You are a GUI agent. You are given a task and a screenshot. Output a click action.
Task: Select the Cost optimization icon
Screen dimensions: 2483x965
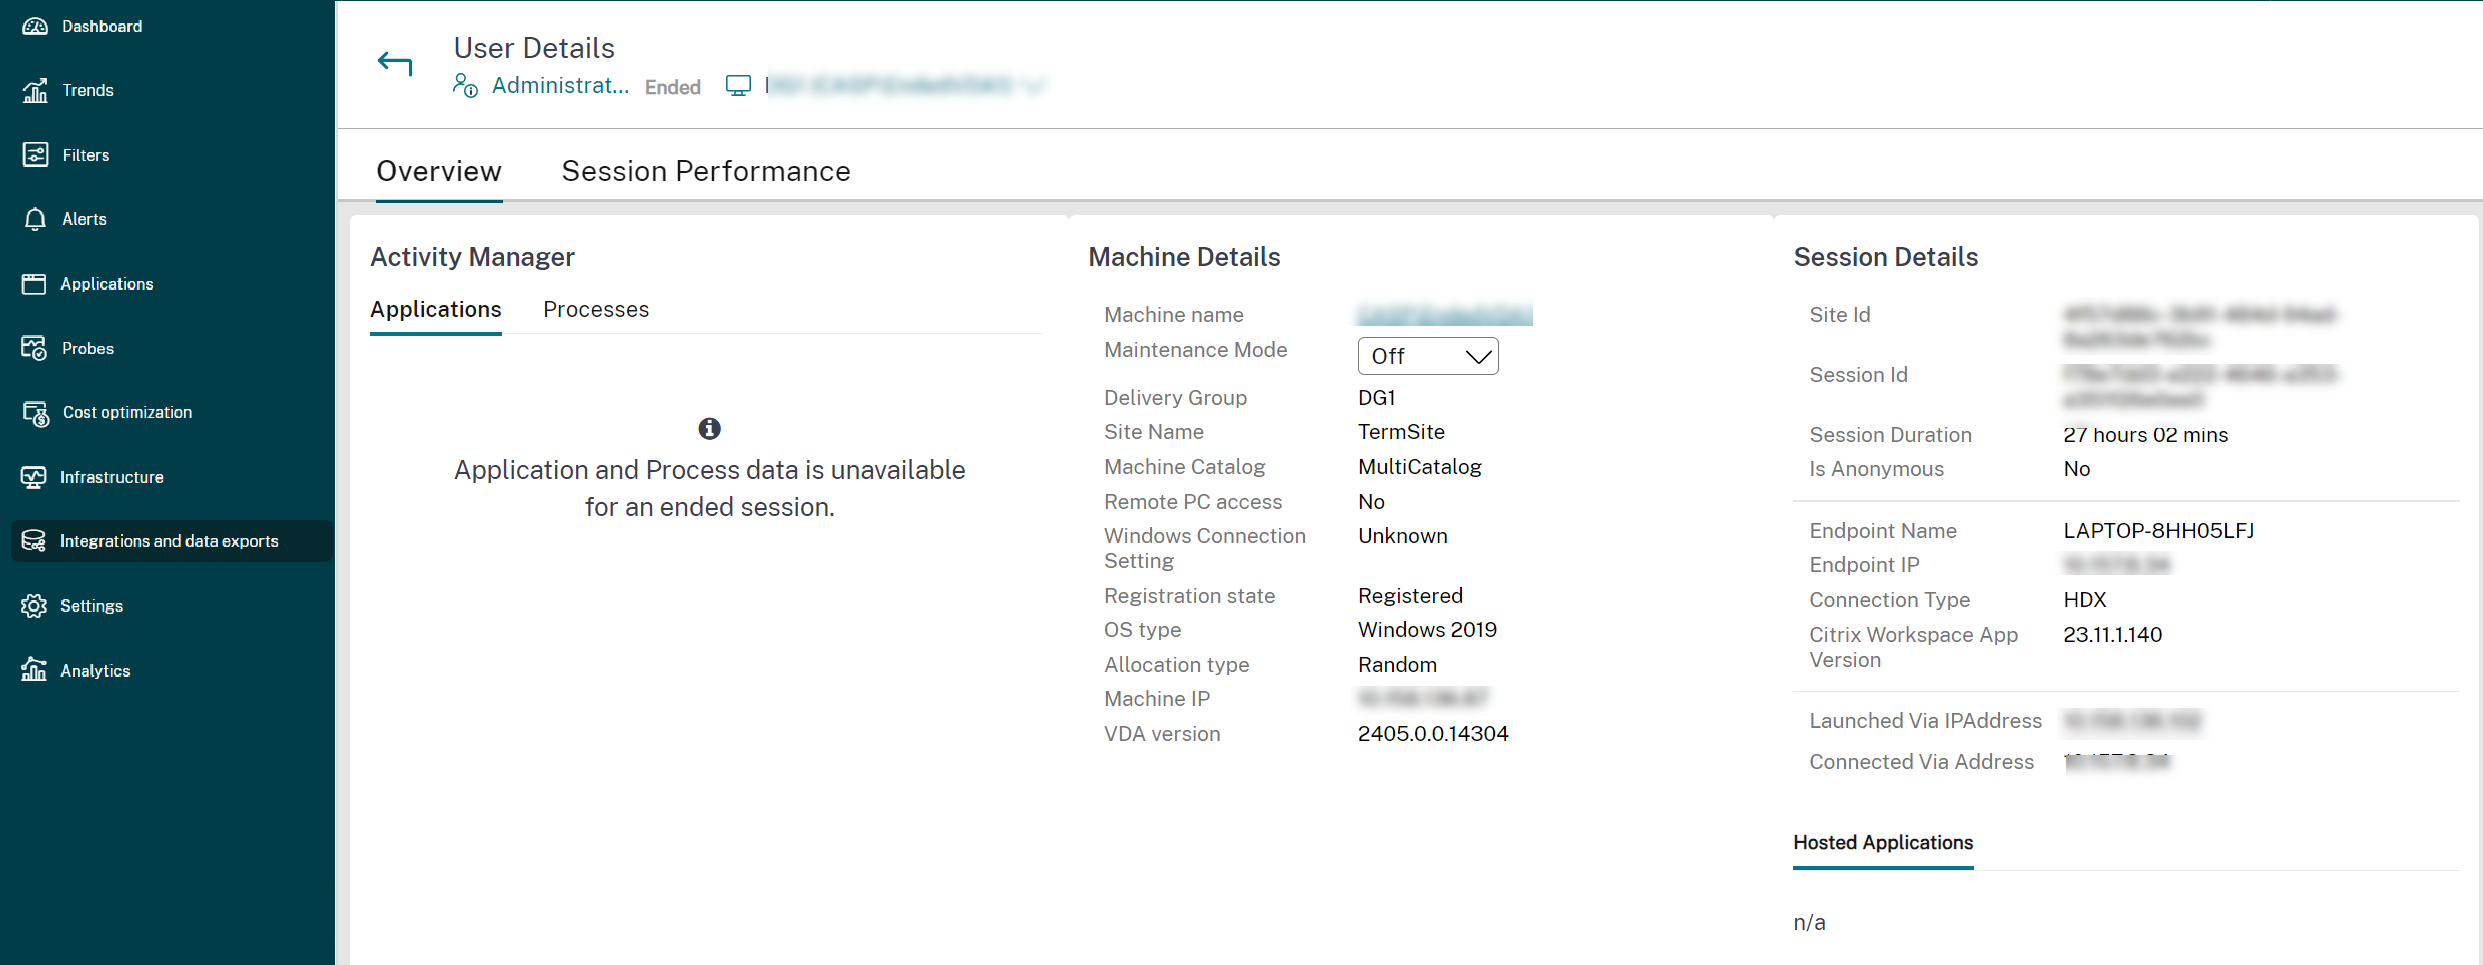coord(35,412)
